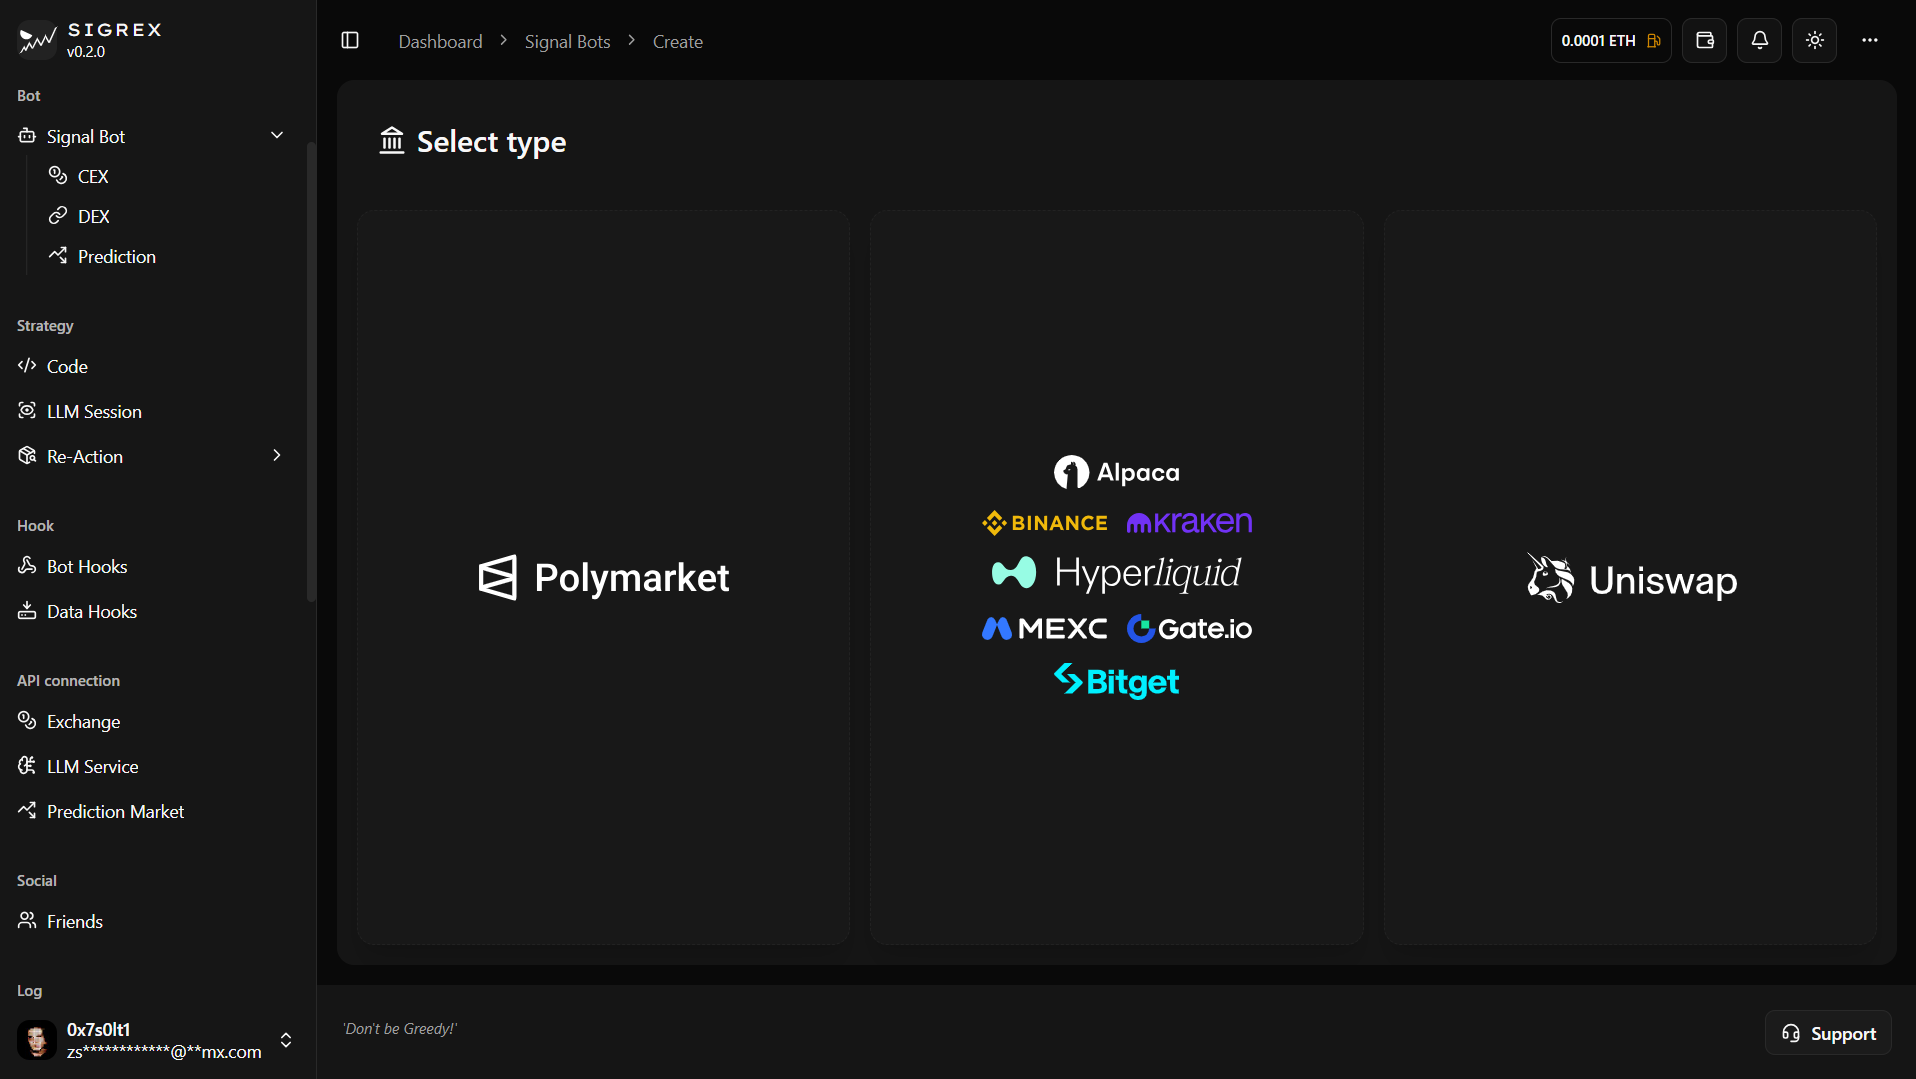Image resolution: width=1916 pixels, height=1079 pixels.
Task: Go to Dashboard breadcrumb
Action: [440, 41]
